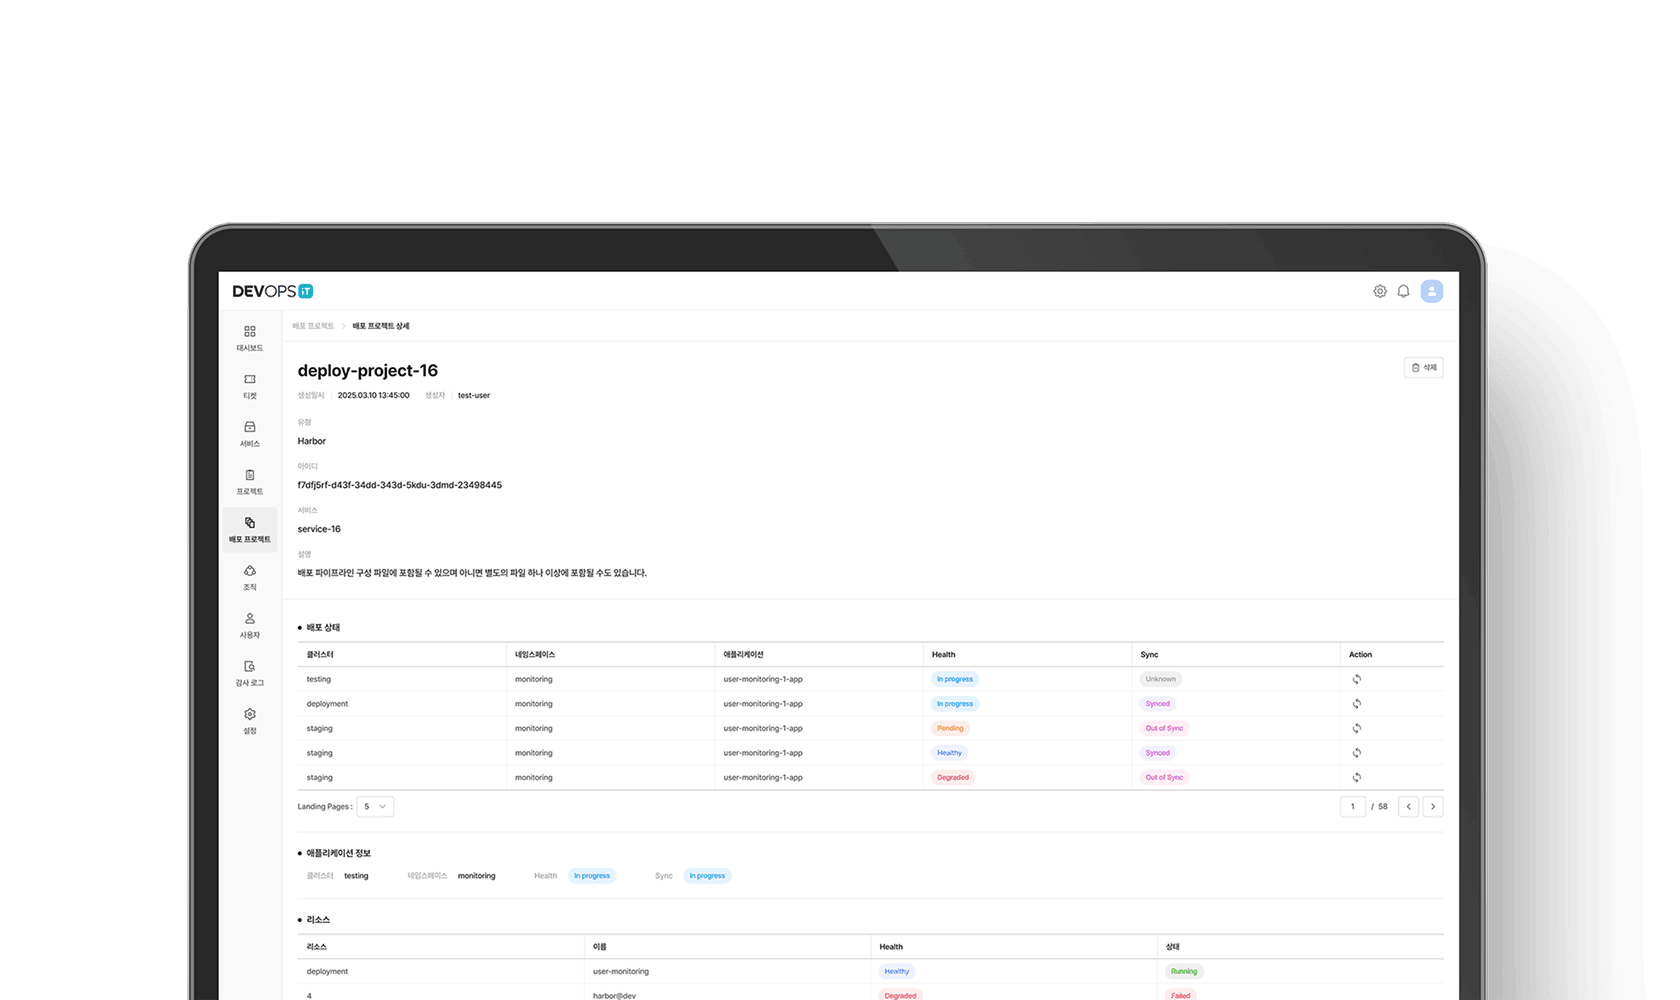Open notifications bell in the header
Screen dimensions: 1680x1000
(x=1404, y=291)
